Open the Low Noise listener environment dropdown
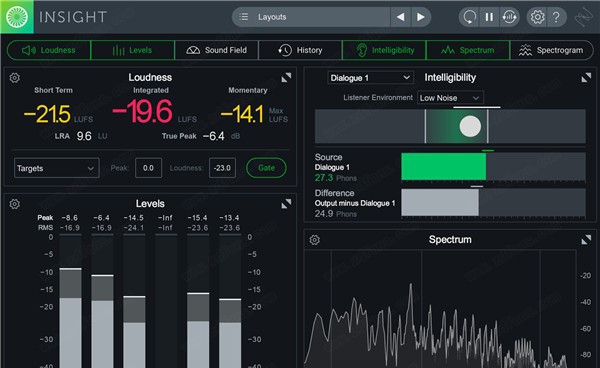This screenshot has width=600, height=368. point(450,98)
